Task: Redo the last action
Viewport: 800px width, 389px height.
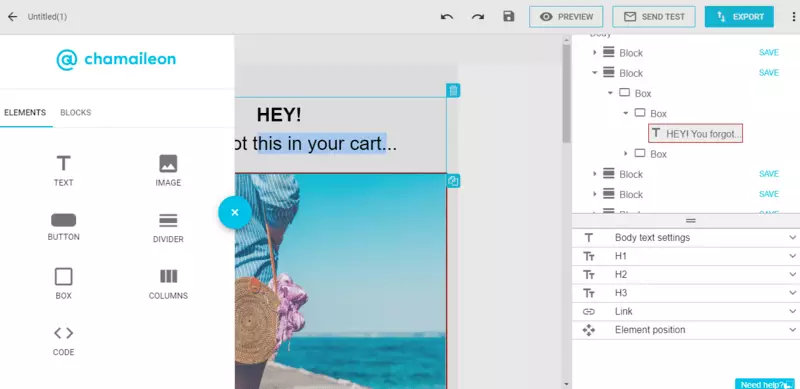Action: 478,17
